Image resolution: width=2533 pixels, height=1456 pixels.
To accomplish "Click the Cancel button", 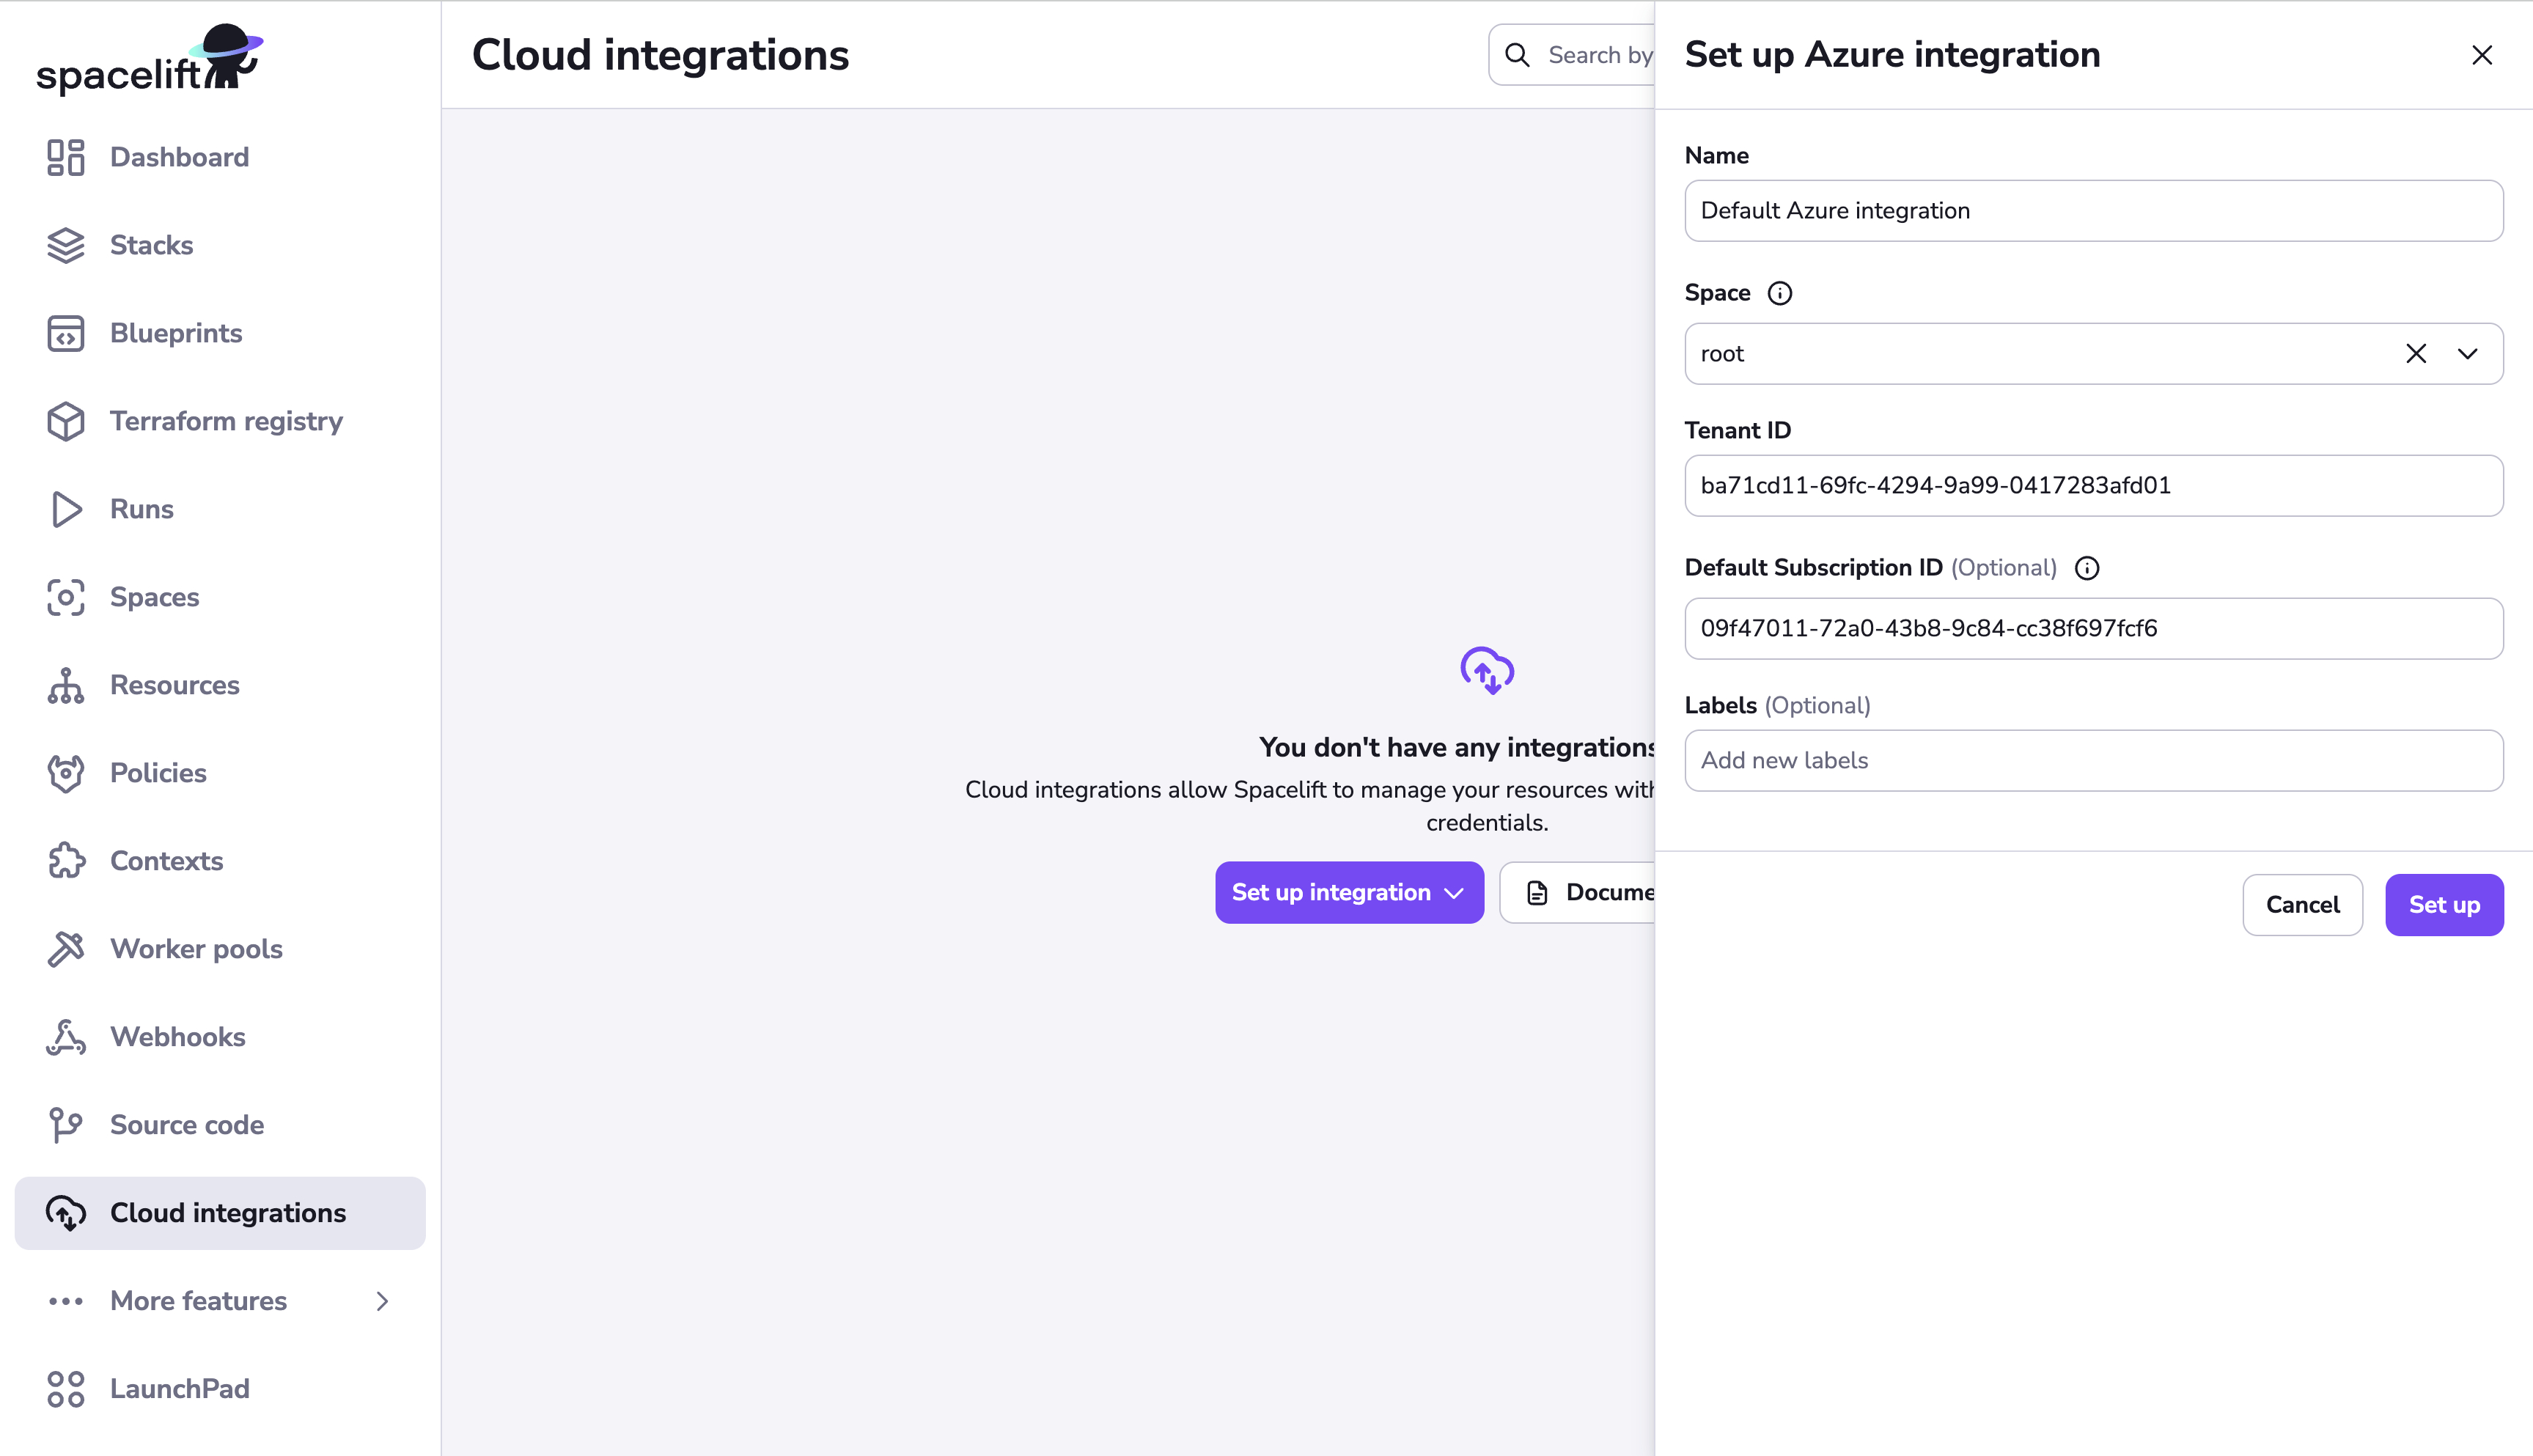I will [x=2302, y=905].
